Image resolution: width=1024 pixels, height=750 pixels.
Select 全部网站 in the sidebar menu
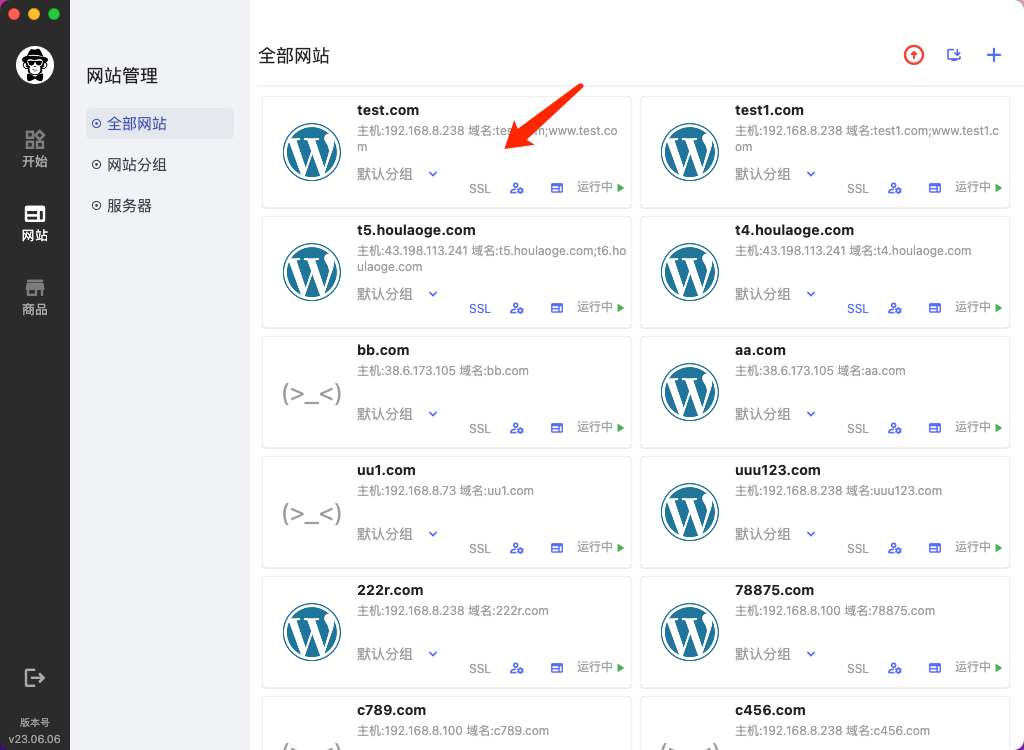tap(160, 123)
